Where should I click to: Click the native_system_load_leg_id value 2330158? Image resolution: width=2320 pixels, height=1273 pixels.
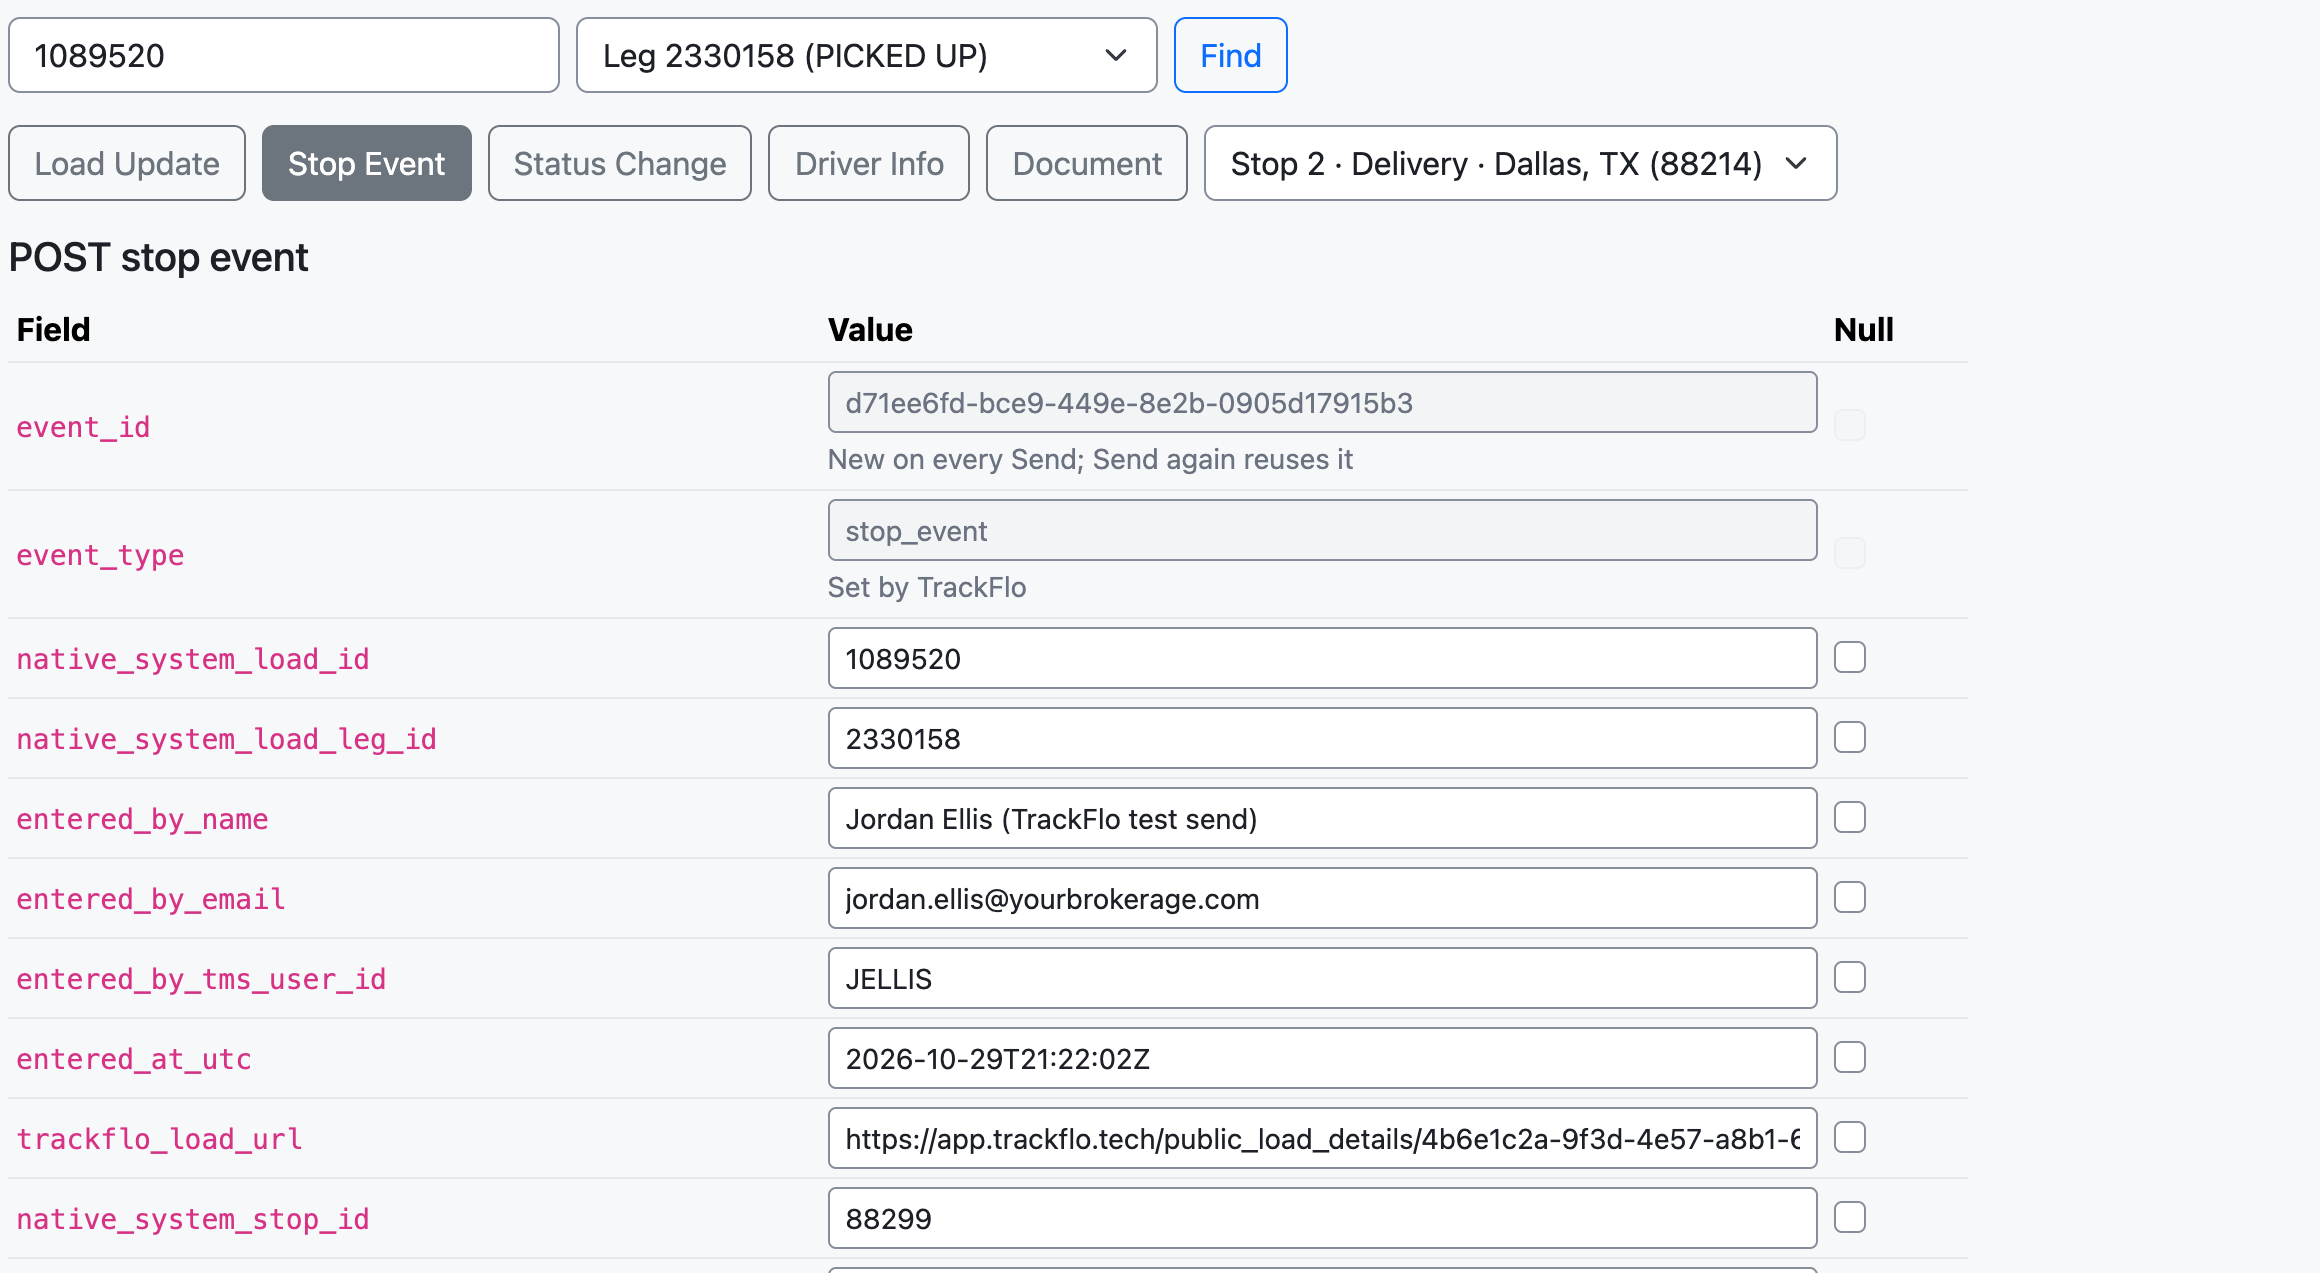pos(1322,738)
